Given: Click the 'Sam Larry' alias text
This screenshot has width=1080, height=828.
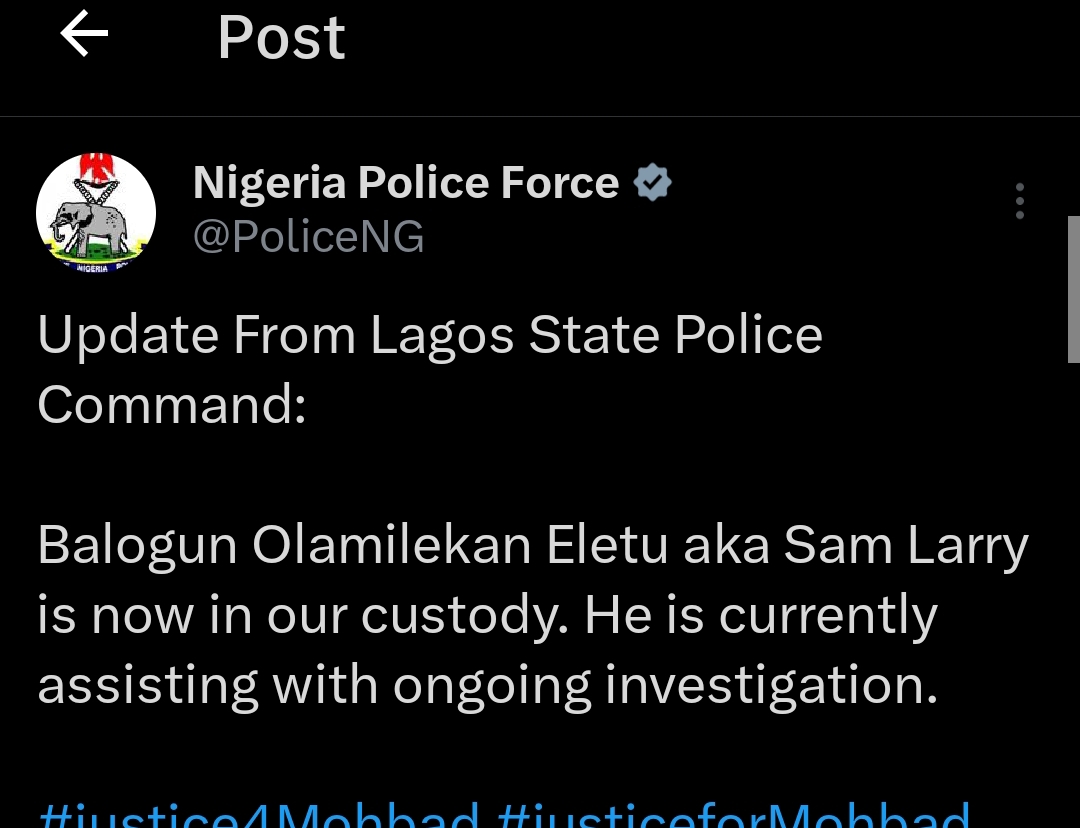Looking at the screenshot, I should point(906,545).
